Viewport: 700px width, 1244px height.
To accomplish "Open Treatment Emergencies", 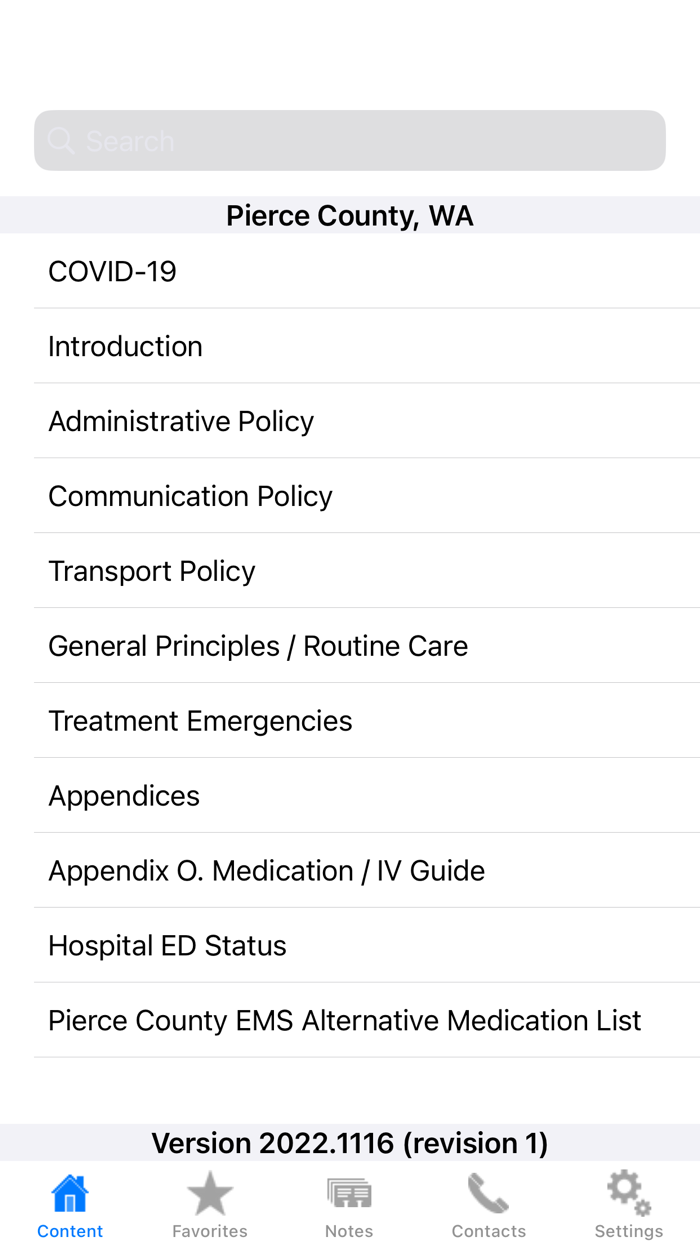I will 350,720.
